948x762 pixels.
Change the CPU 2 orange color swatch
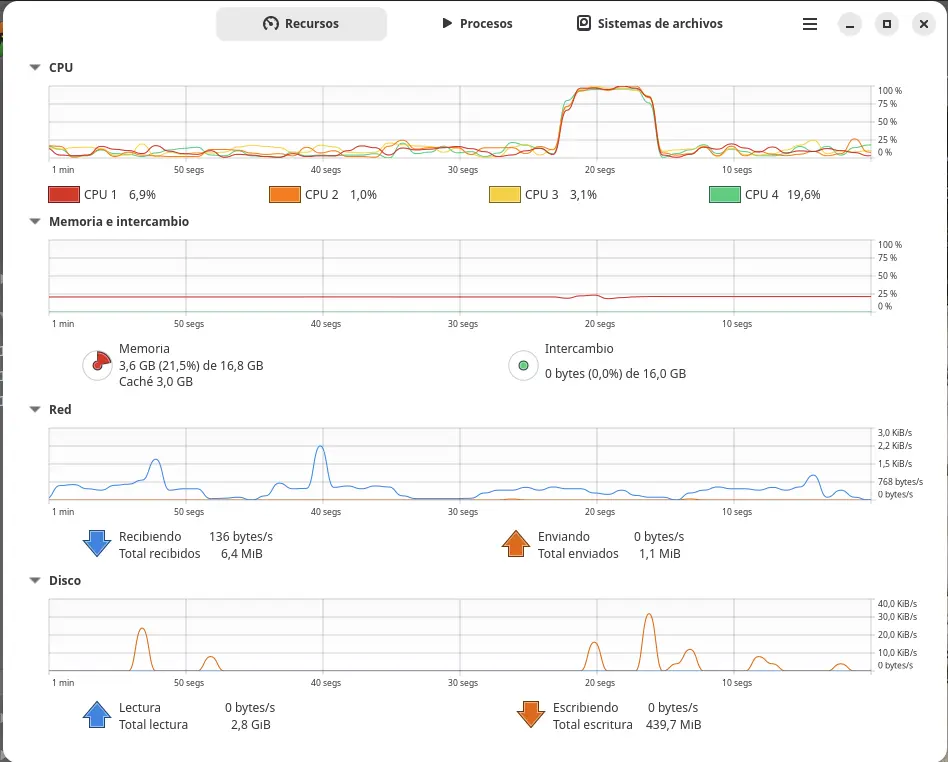[285, 195]
